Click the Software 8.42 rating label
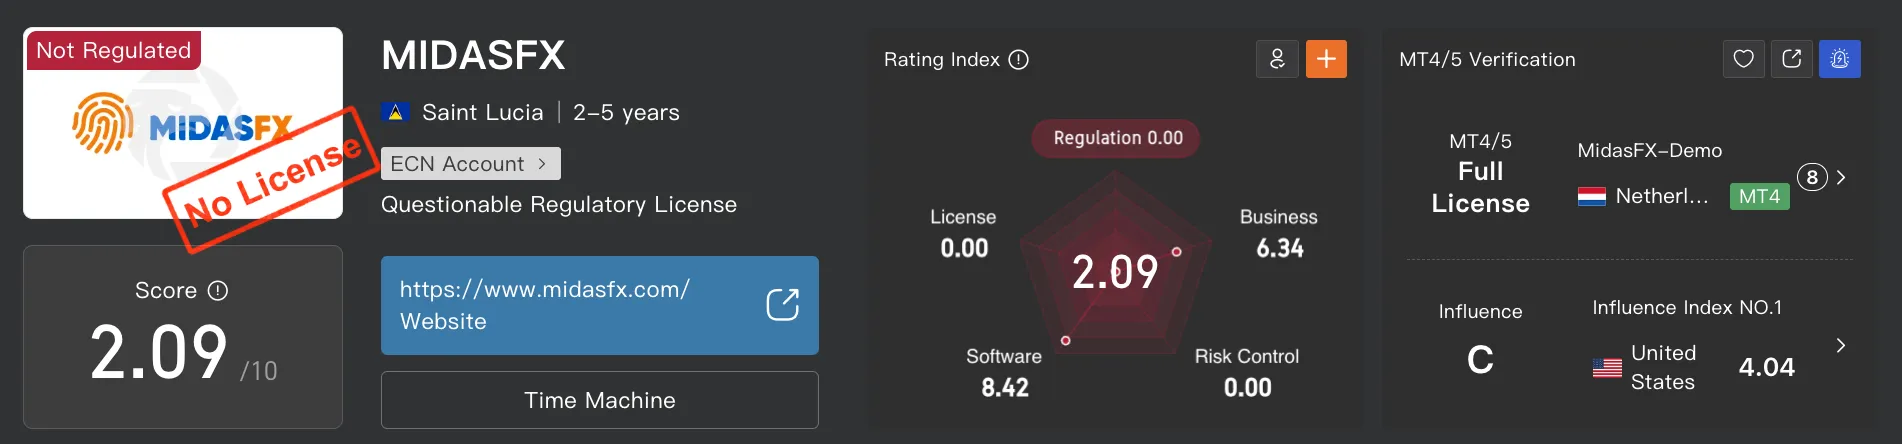This screenshot has height=444, width=1902. pos(1004,372)
